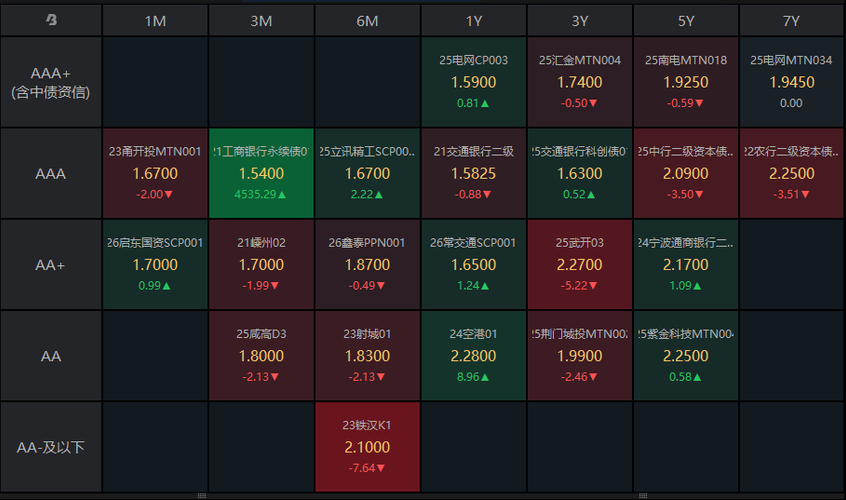Open the 25武开03 bond cell
The image size is (846, 500).
579,265
